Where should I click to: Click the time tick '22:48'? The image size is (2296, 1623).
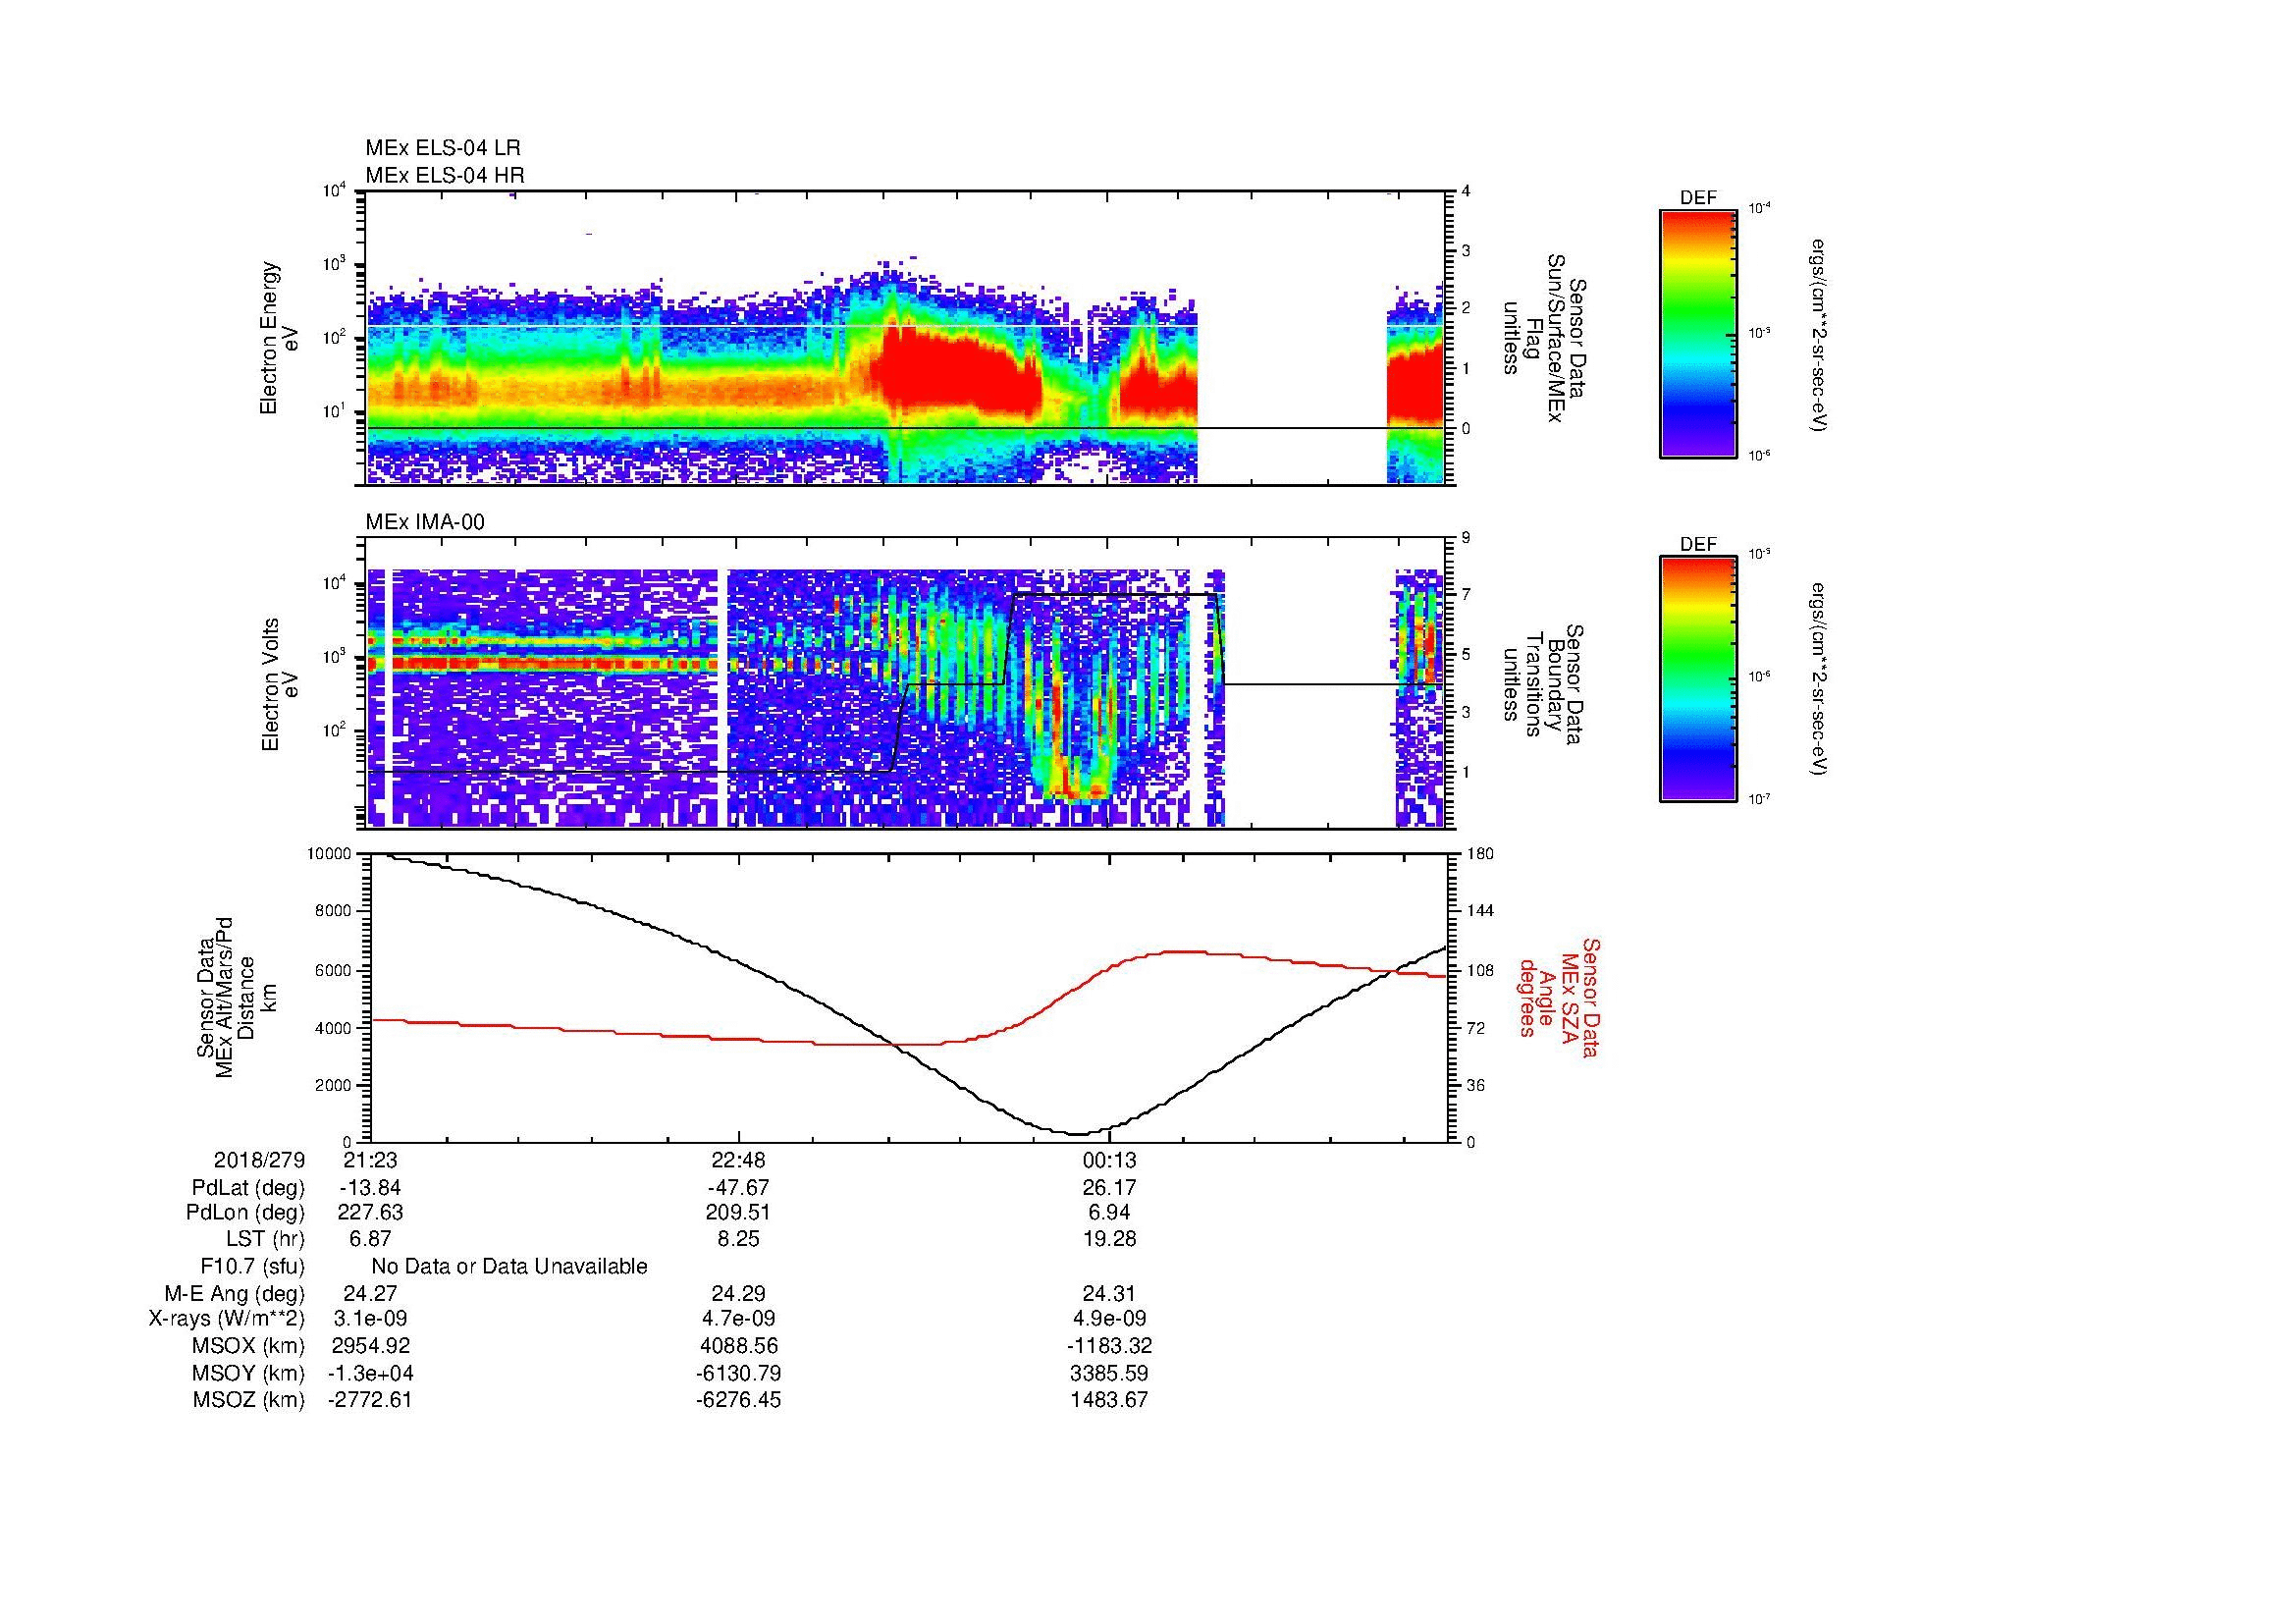pyautogui.click(x=738, y=1160)
